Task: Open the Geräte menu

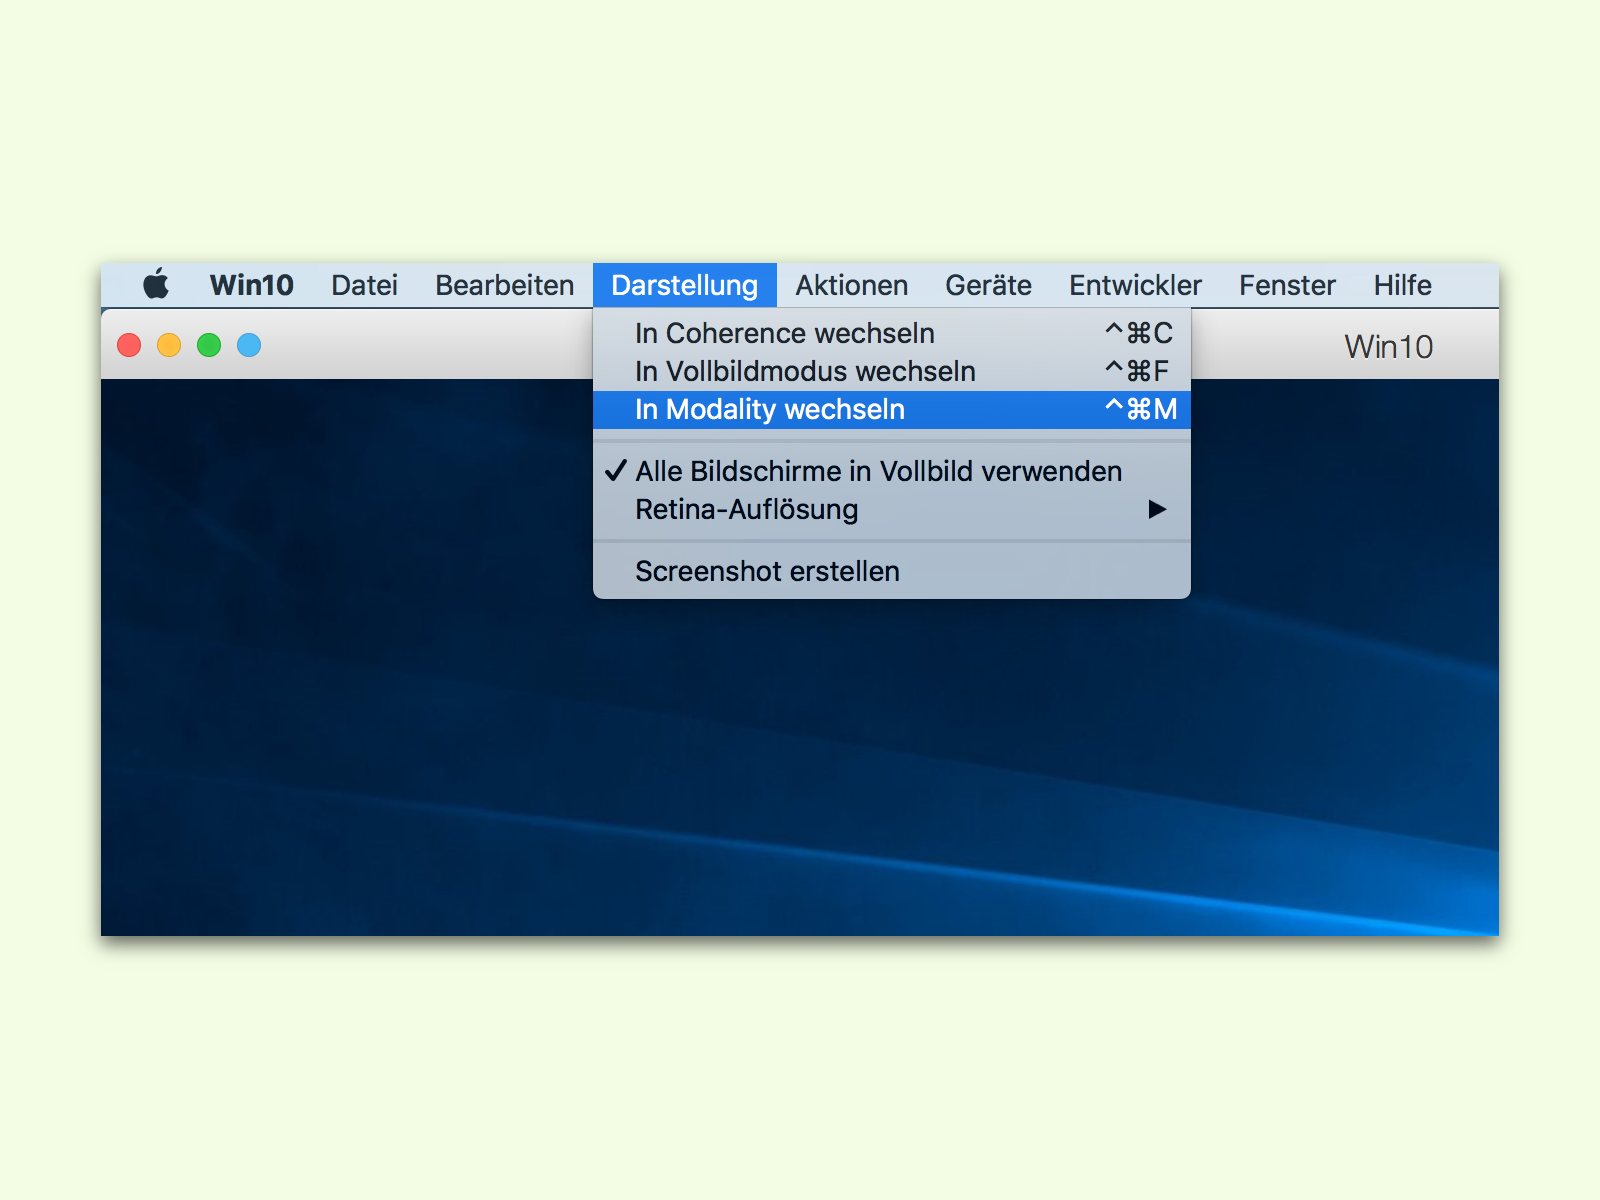Action: [x=988, y=285]
